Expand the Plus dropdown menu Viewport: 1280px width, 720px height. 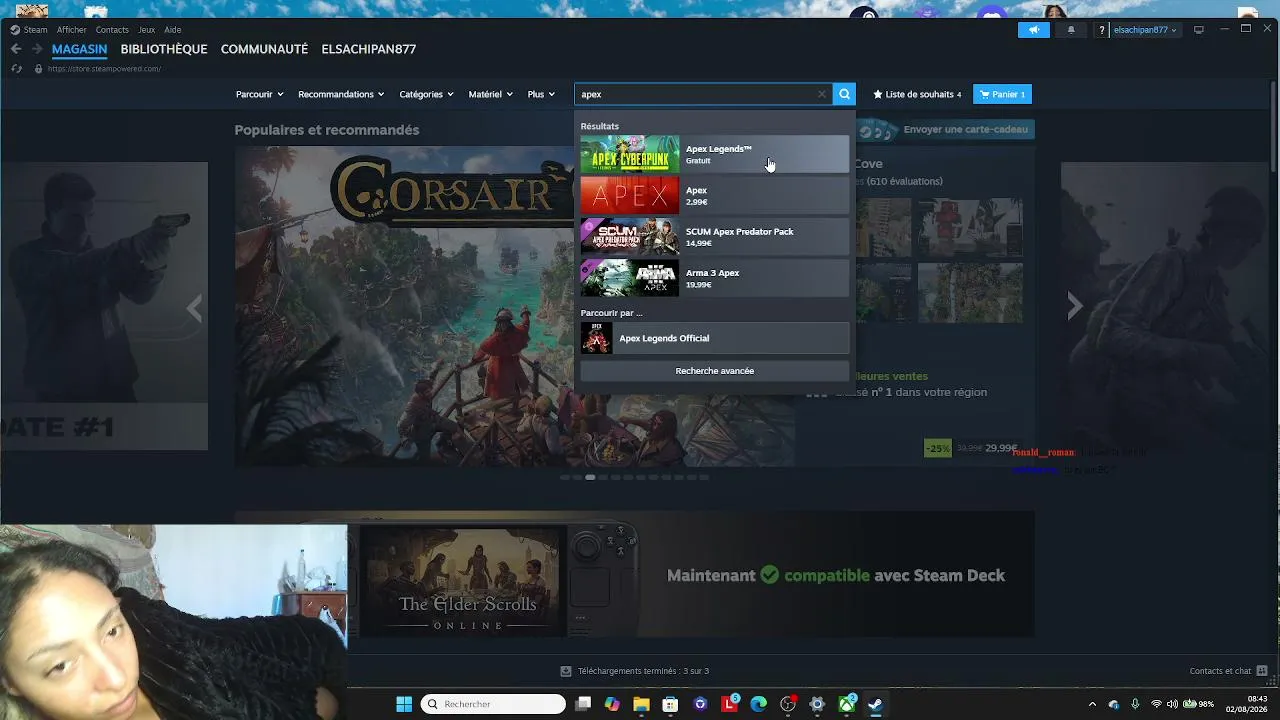tap(541, 94)
